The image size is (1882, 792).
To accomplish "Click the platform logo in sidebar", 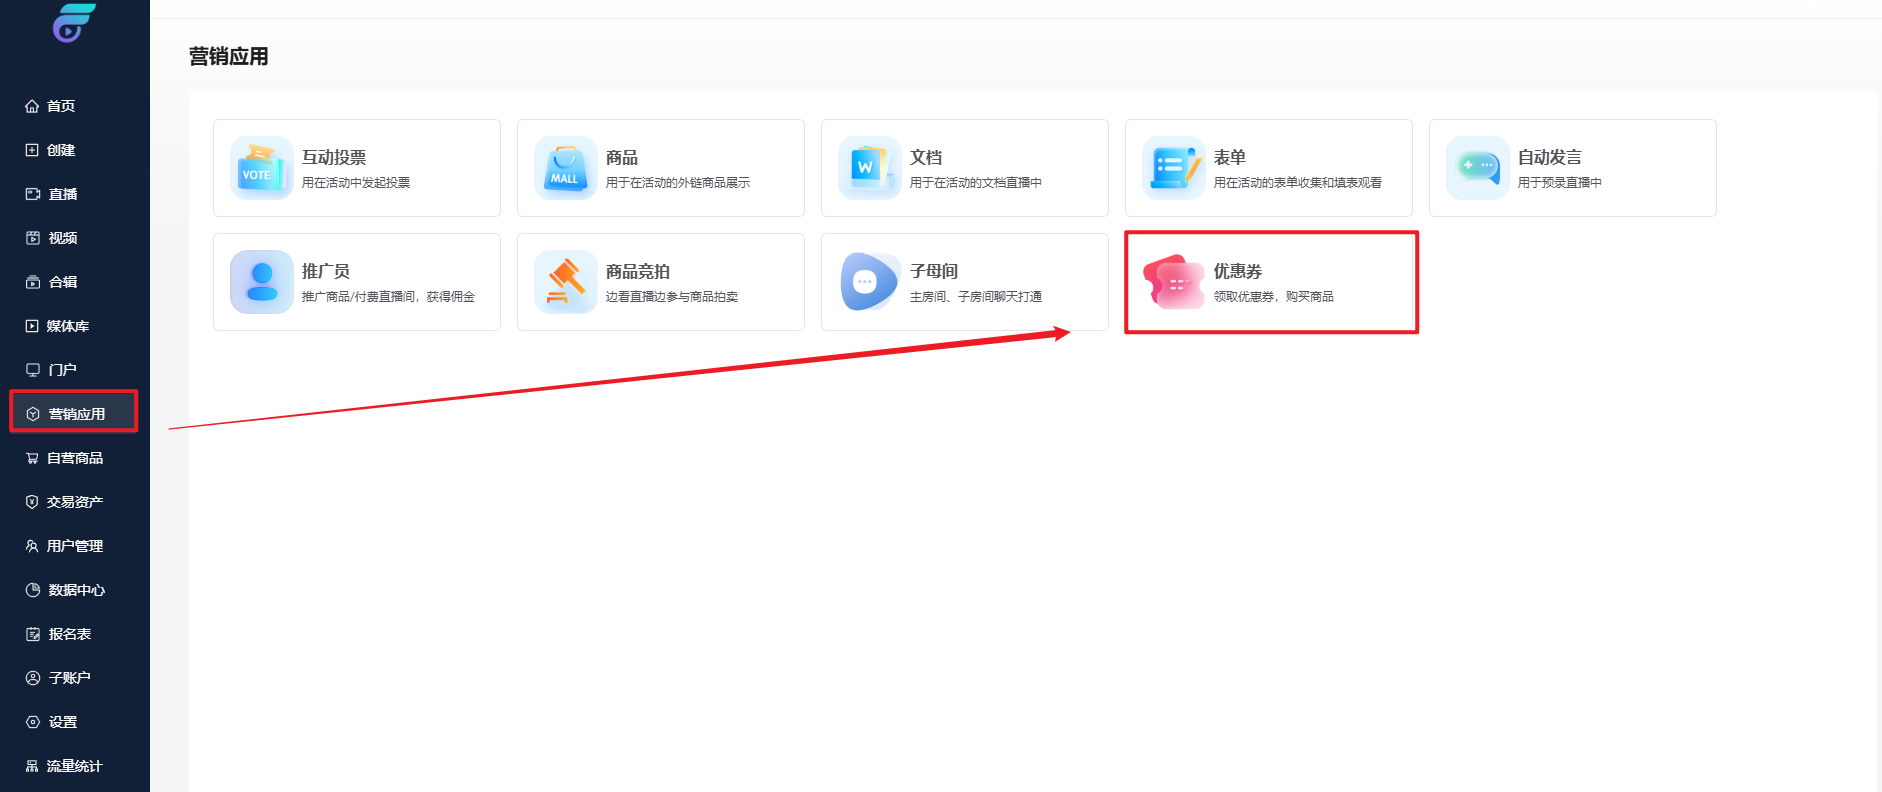I will (x=73, y=24).
